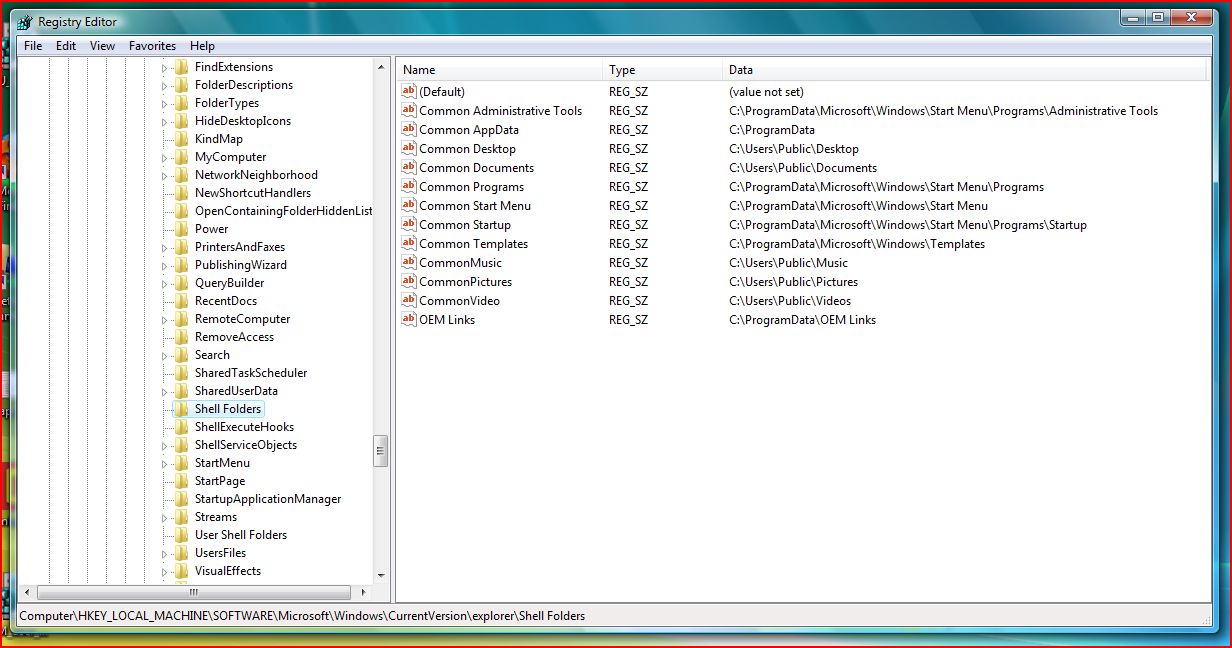Open the Favorites menu
1232x648 pixels.
(152, 46)
